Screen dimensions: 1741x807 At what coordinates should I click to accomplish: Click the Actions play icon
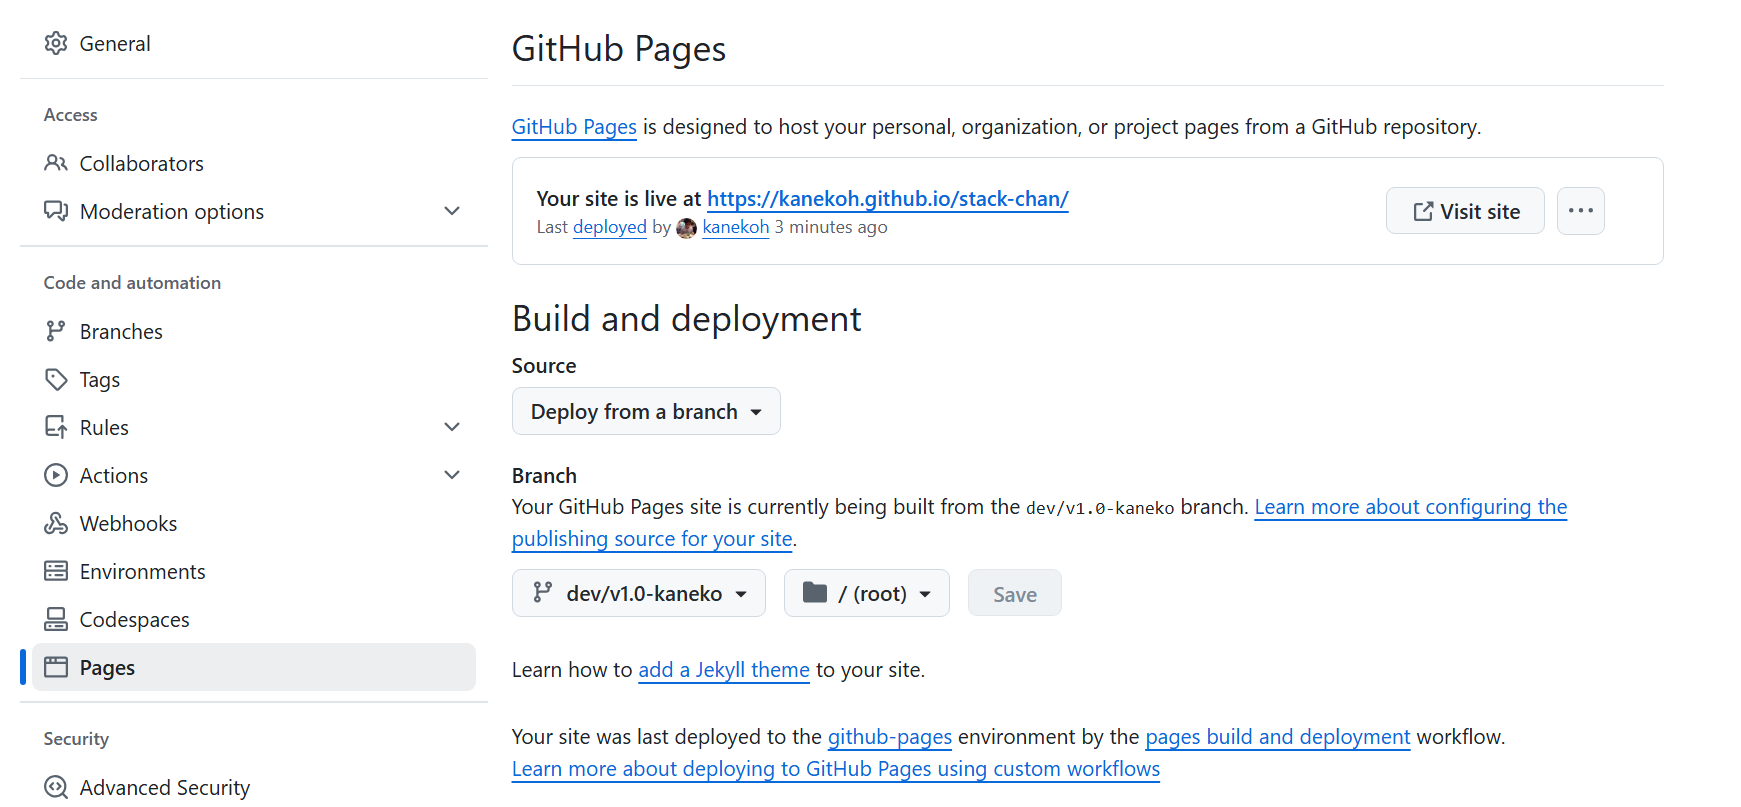coord(56,475)
